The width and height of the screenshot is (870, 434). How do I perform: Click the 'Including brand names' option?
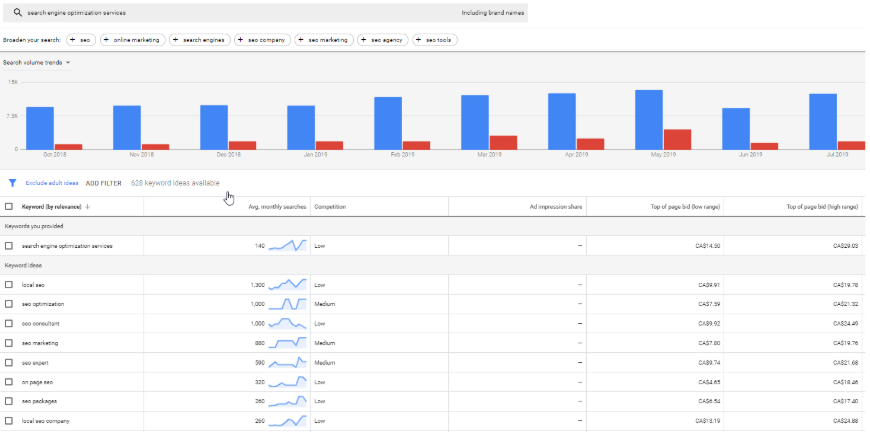[493, 12]
